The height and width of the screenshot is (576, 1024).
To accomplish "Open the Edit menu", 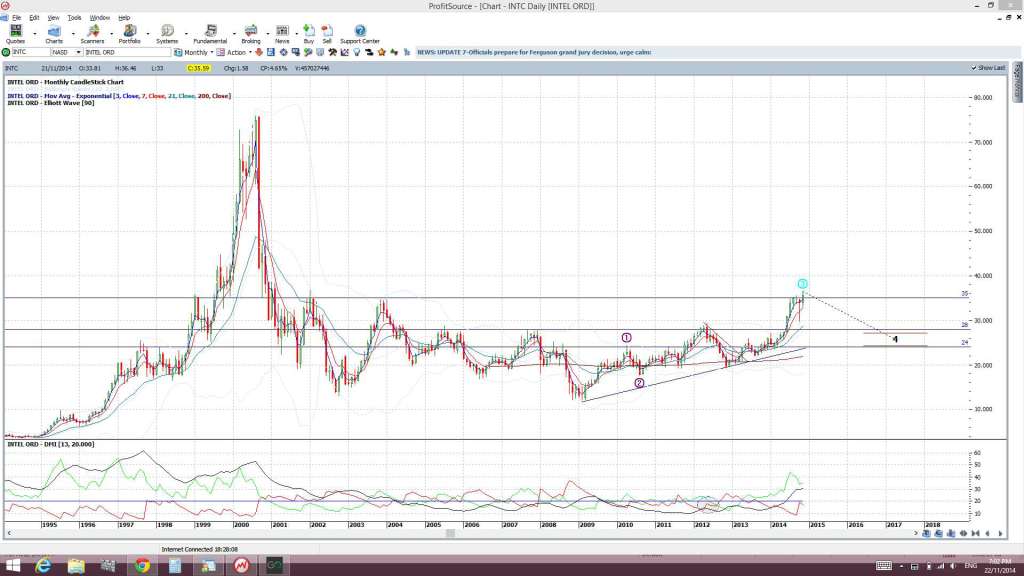I will [x=34, y=18].
